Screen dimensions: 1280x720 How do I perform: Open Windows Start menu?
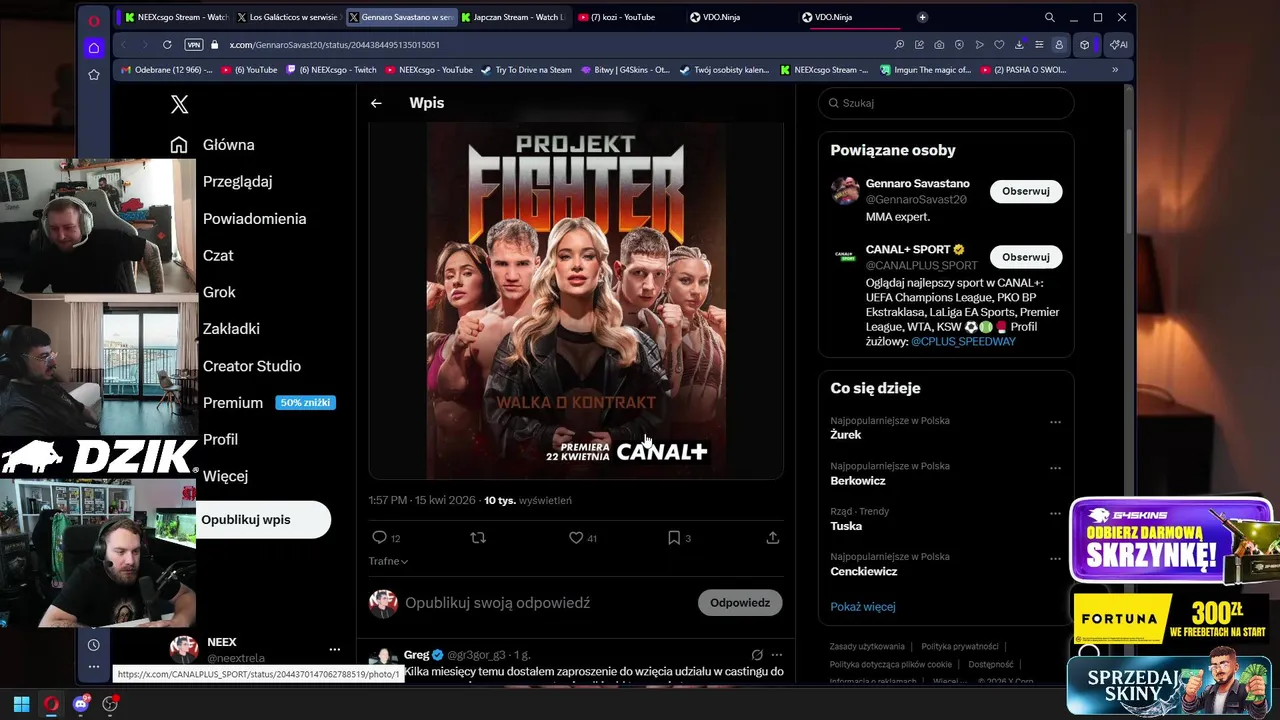(x=21, y=704)
